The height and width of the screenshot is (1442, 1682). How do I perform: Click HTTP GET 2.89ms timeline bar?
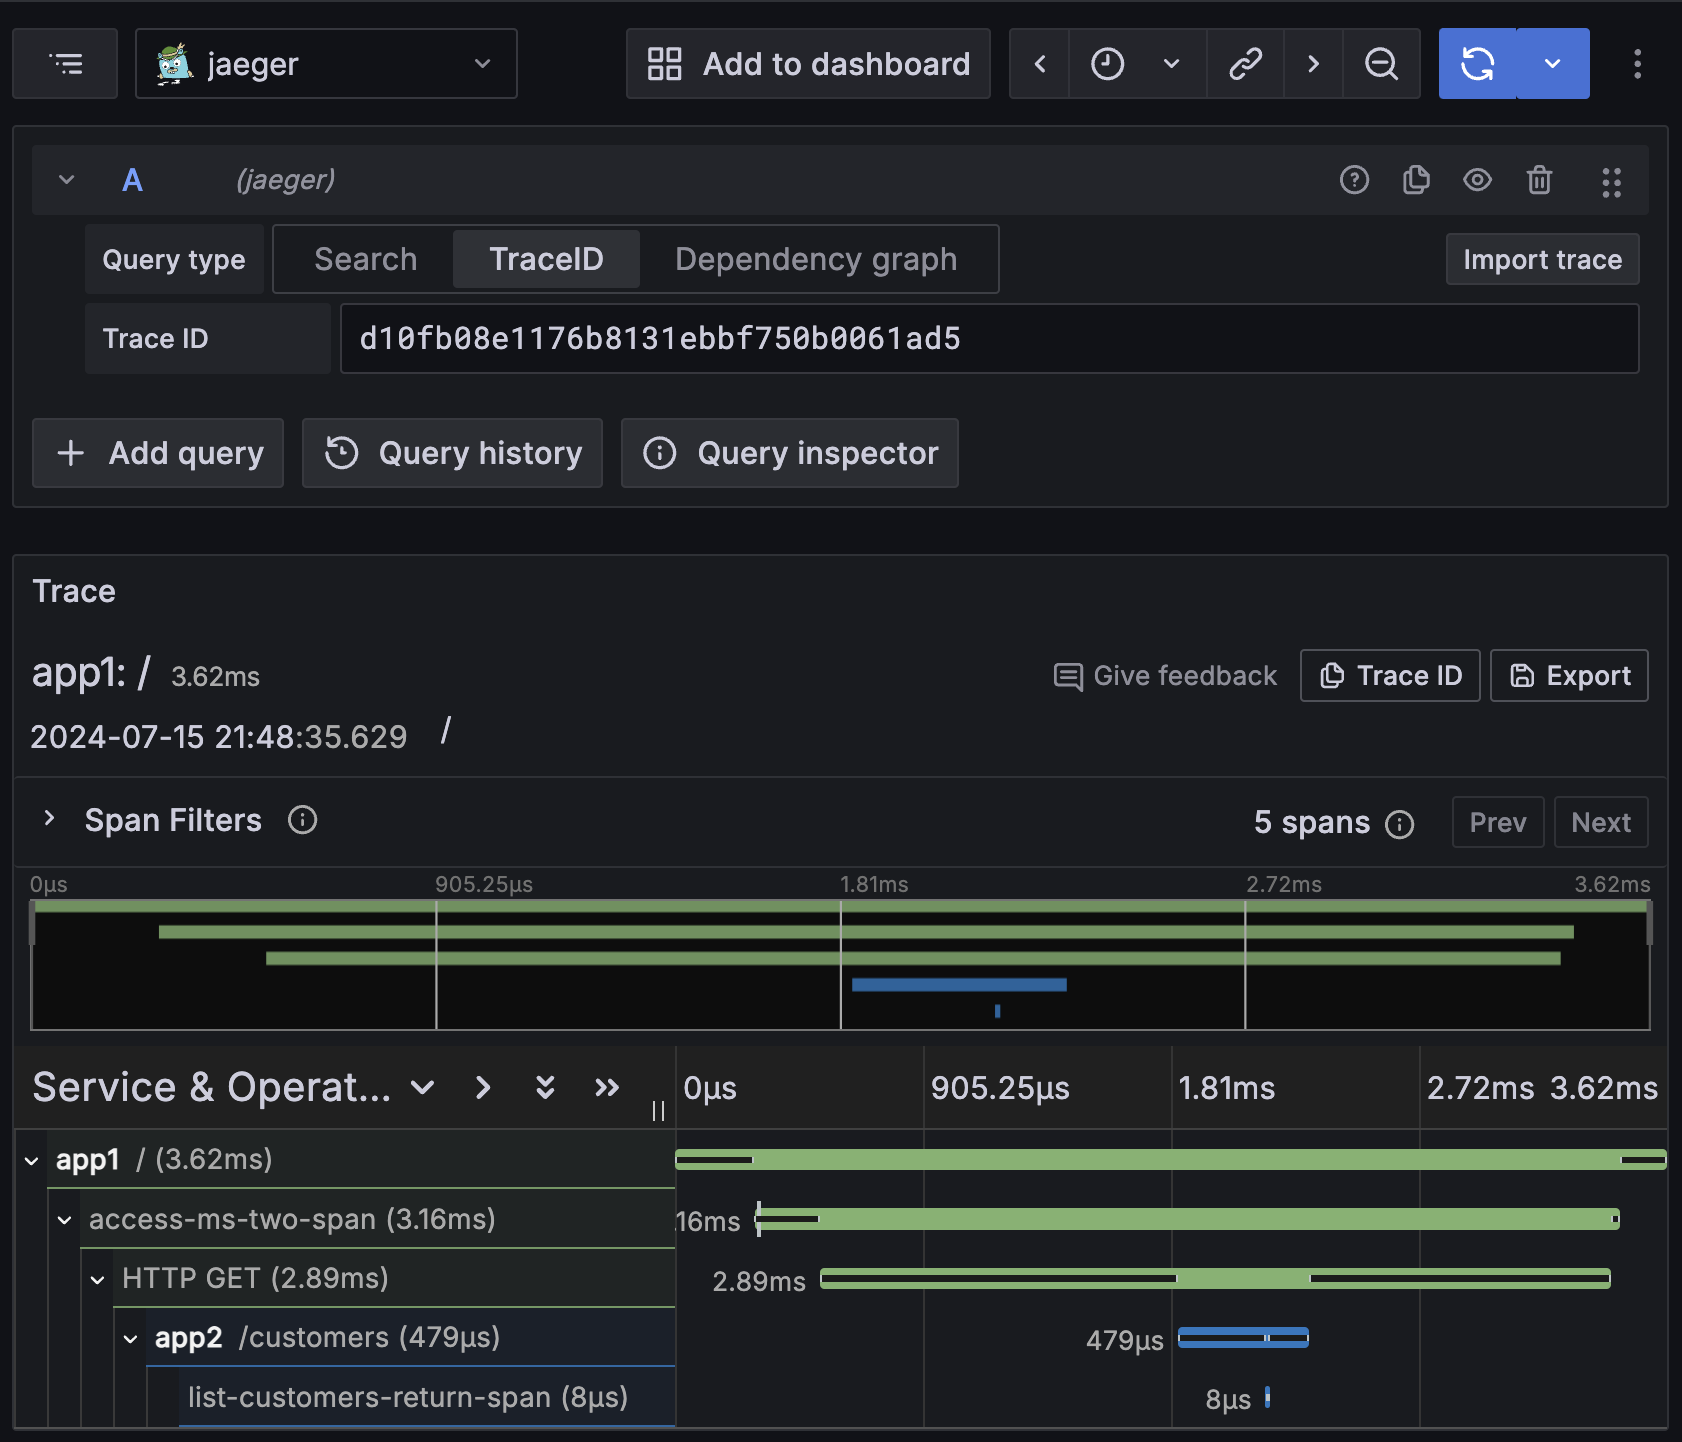(x=1215, y=1278)
